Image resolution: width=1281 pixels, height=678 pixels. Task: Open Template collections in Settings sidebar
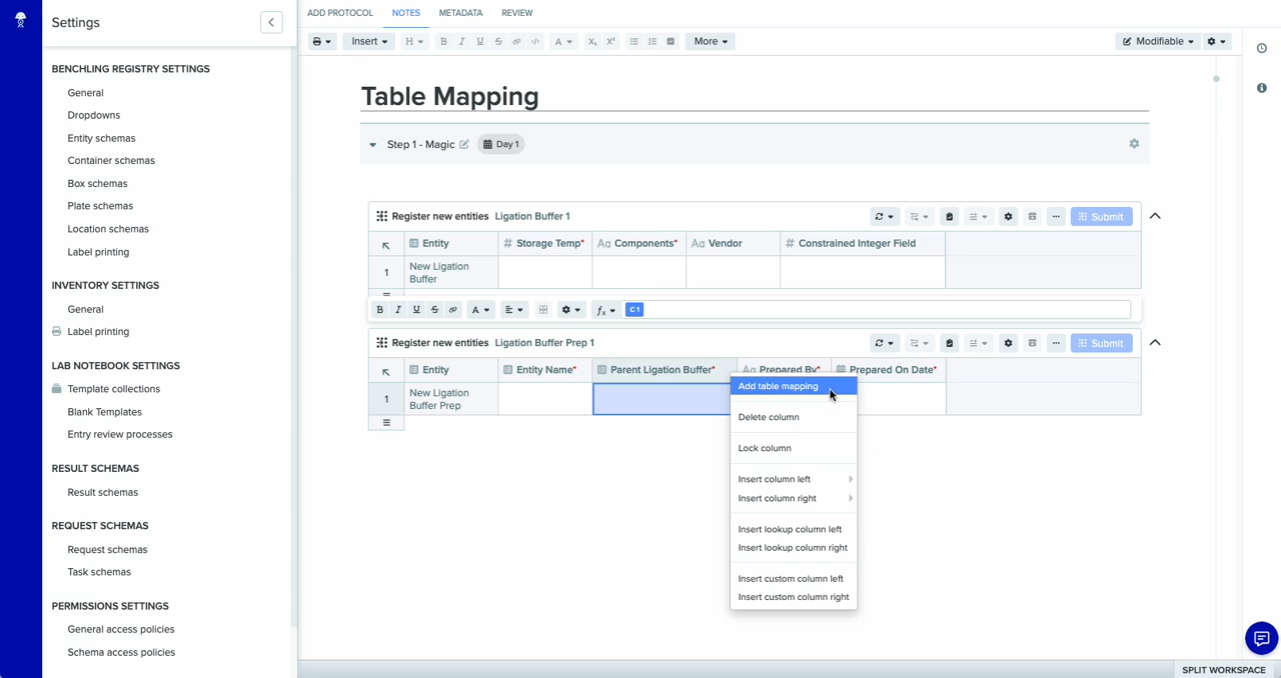(113, 389)
